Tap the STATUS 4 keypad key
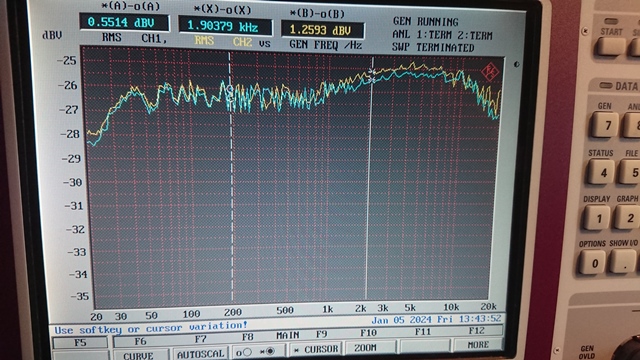640x360 pixels. tap(602, 172)
